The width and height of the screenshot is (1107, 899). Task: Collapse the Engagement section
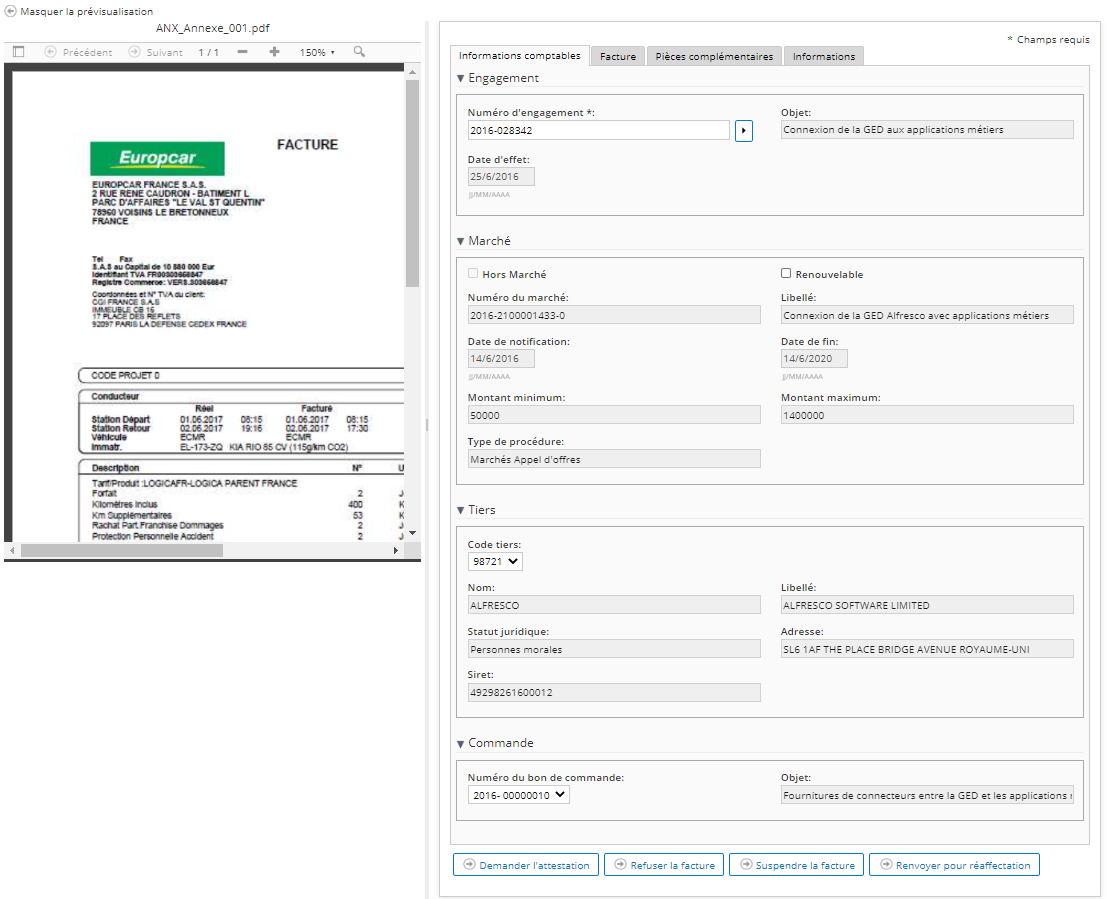click(460, 78)
